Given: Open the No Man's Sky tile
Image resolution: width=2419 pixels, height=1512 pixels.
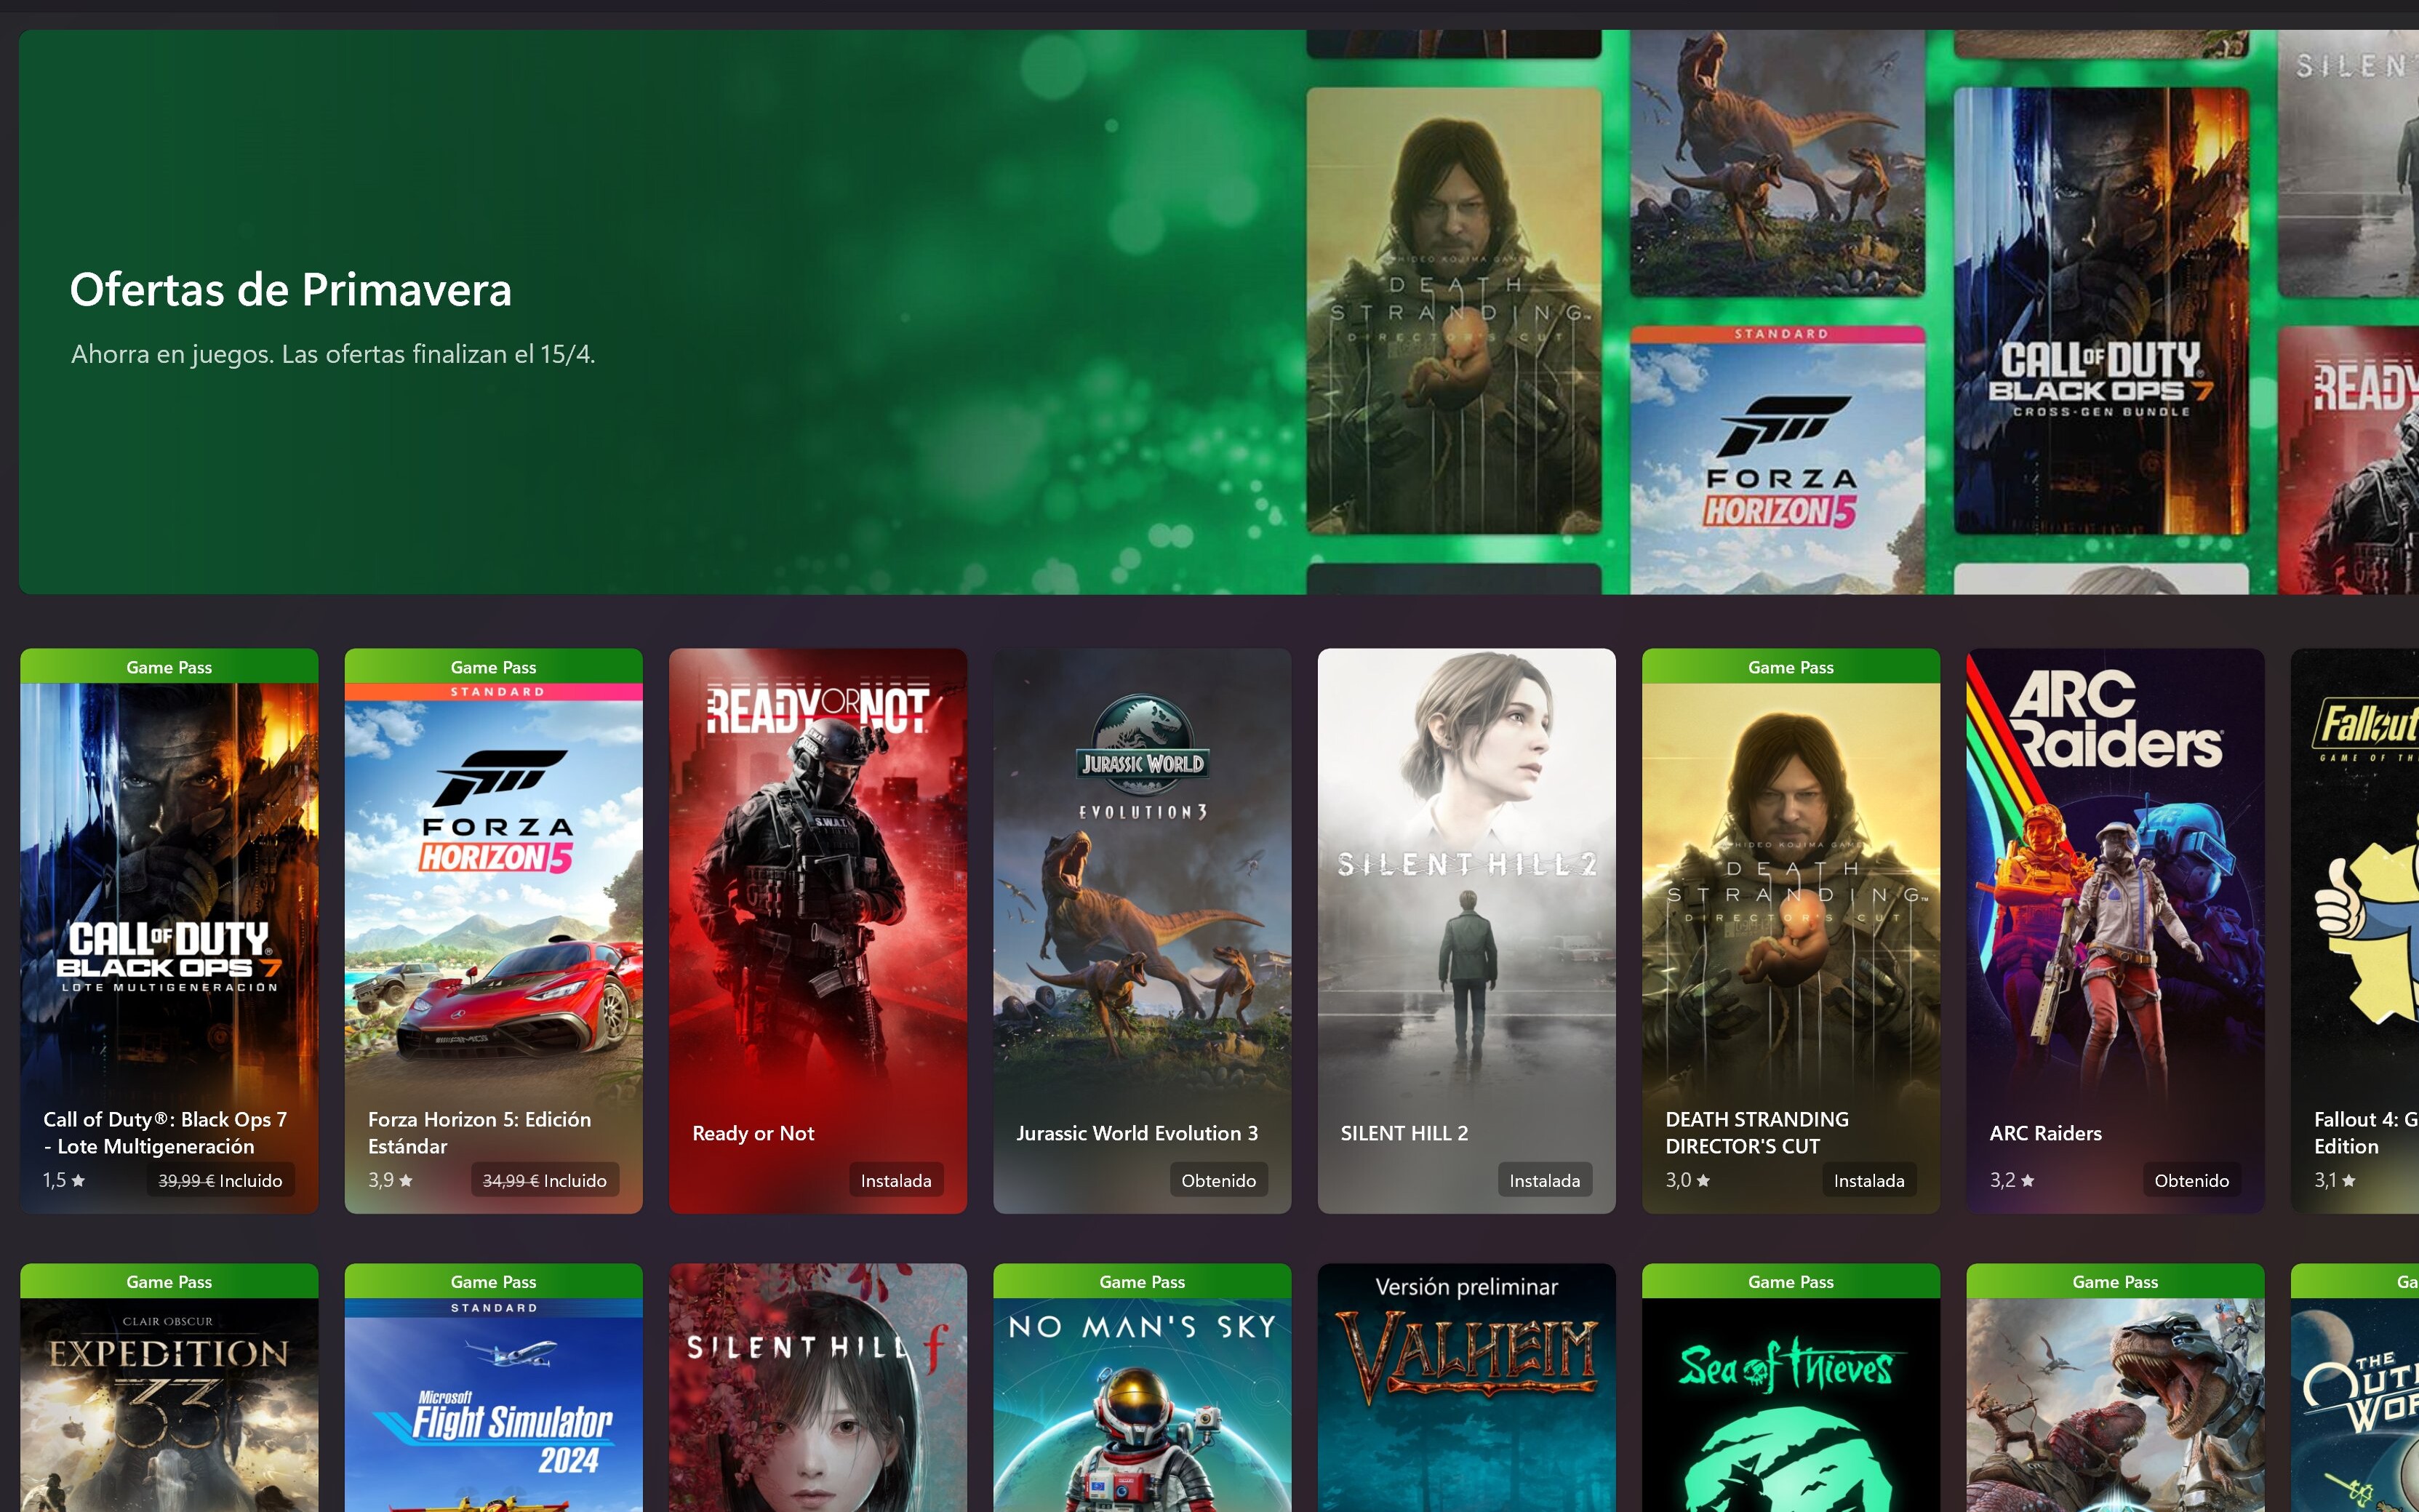Looking at the screenshot, I should (1141, 1400).
